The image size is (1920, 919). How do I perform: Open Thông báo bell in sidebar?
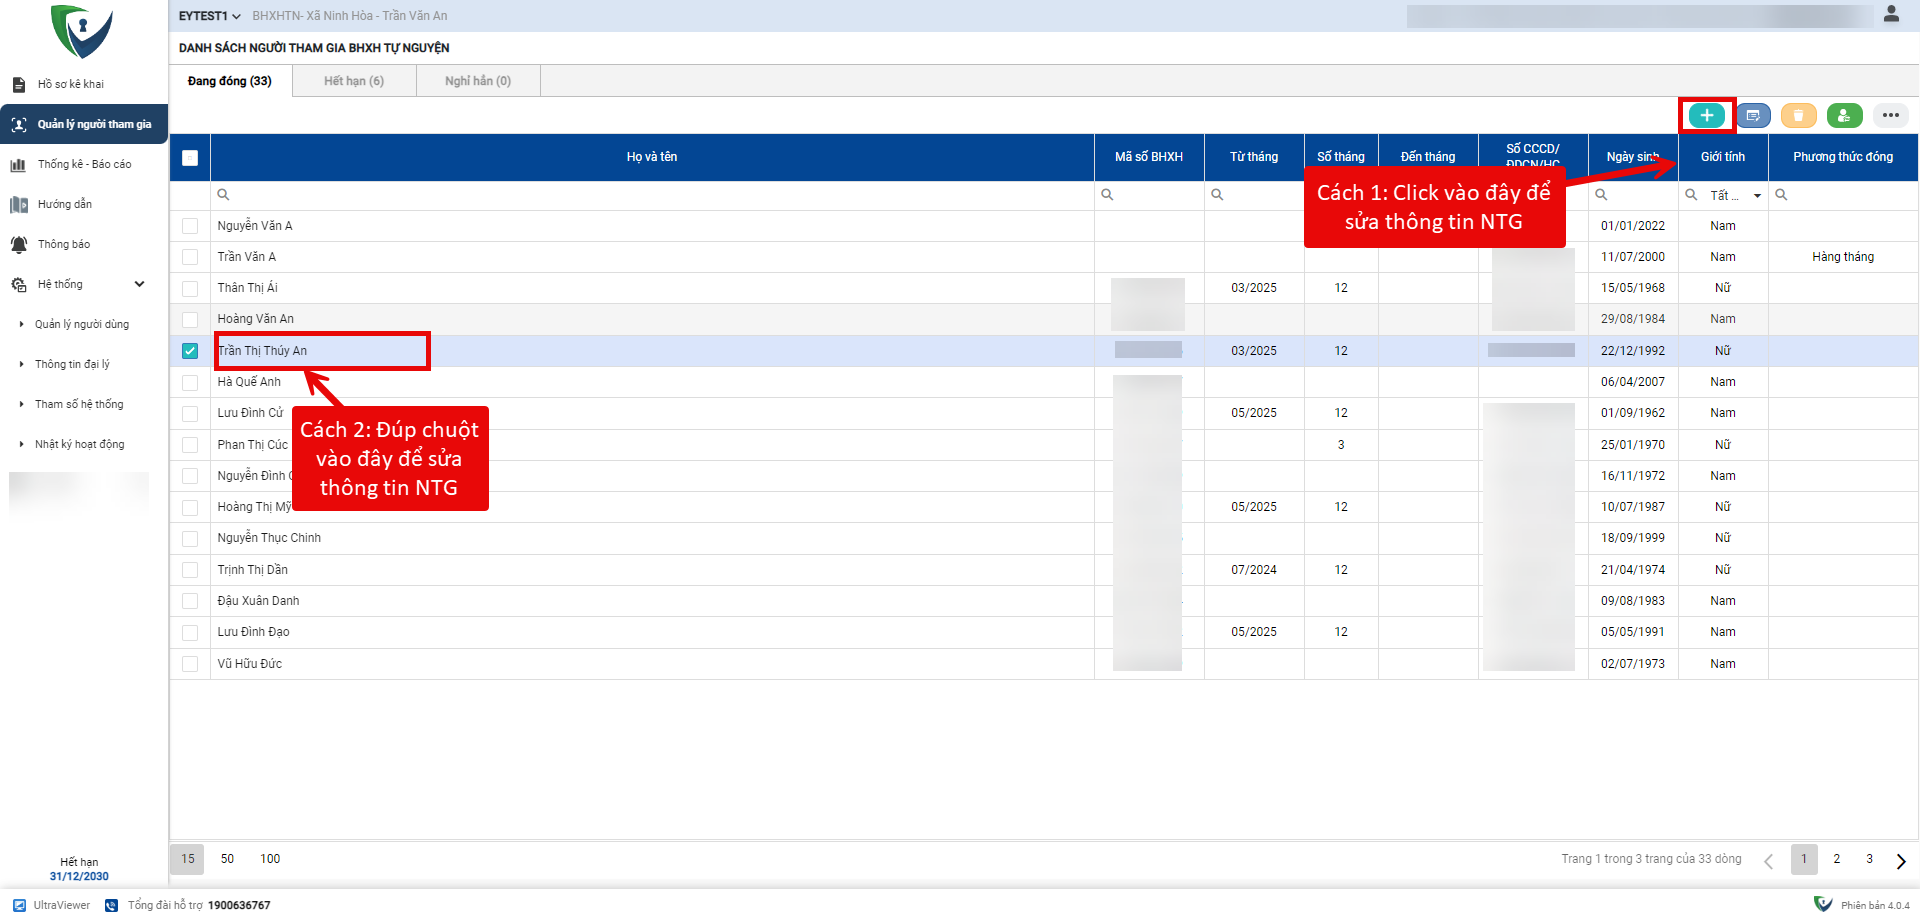click(x=64, y=244)
